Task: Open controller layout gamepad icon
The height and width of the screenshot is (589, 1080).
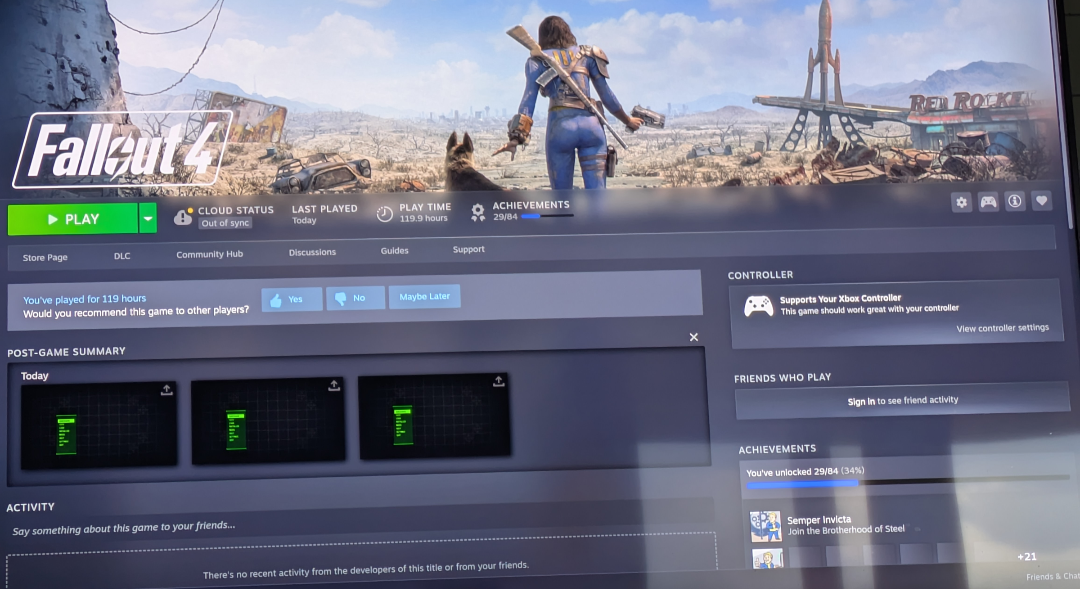Action: [x=988, y=201]
